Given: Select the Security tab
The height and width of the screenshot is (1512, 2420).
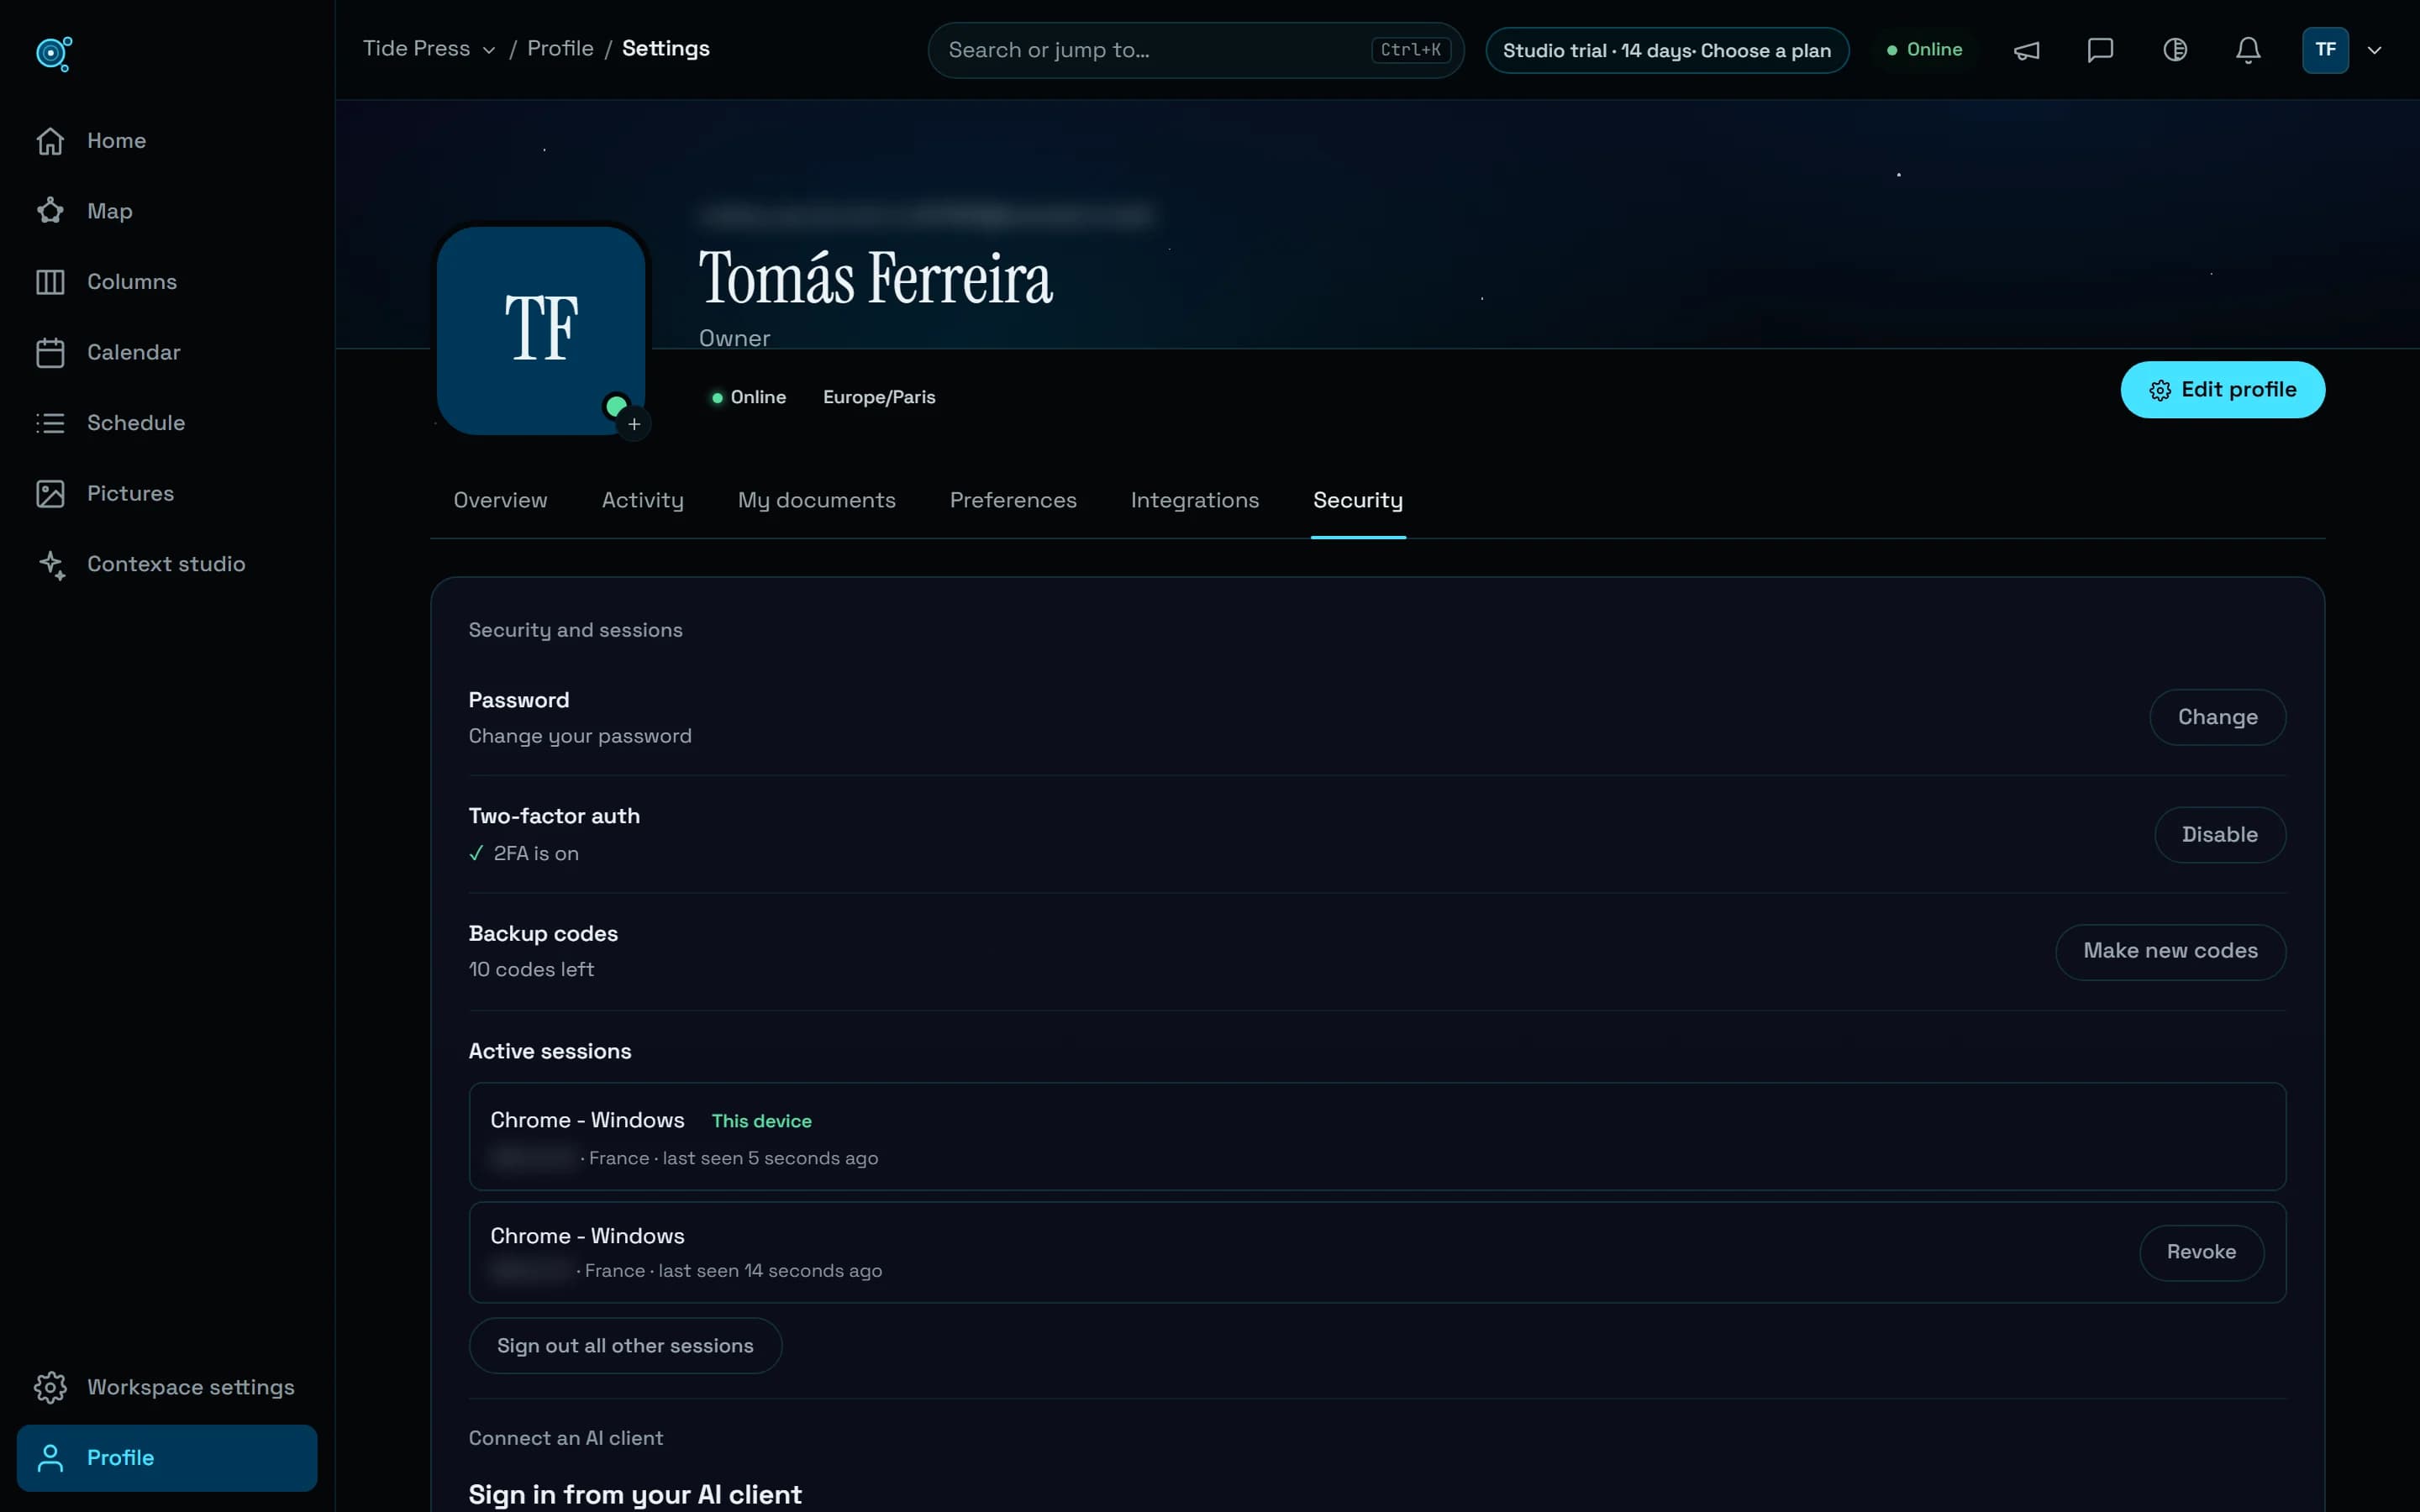Looking at the screenshot, I should [x=1358, y=500].
